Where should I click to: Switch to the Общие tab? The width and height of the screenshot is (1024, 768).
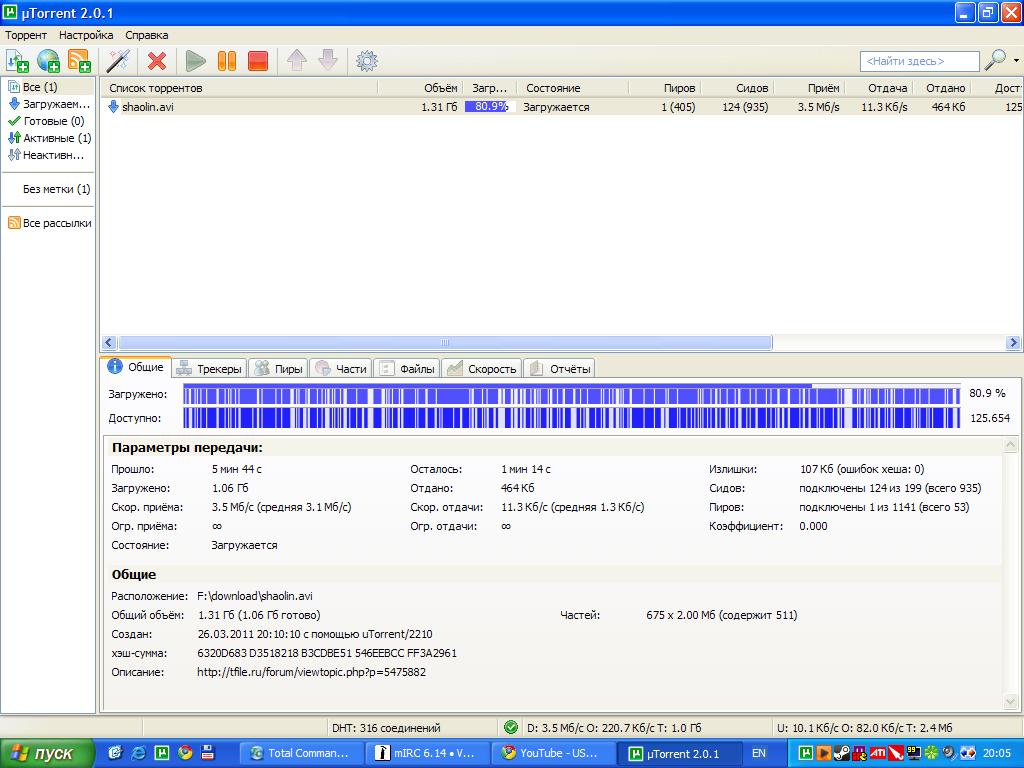coord(136,367)
